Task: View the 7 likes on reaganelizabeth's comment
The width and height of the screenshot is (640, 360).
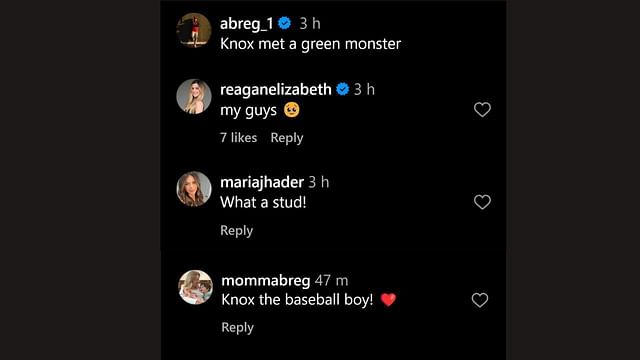Action: (x=239, y=138)
